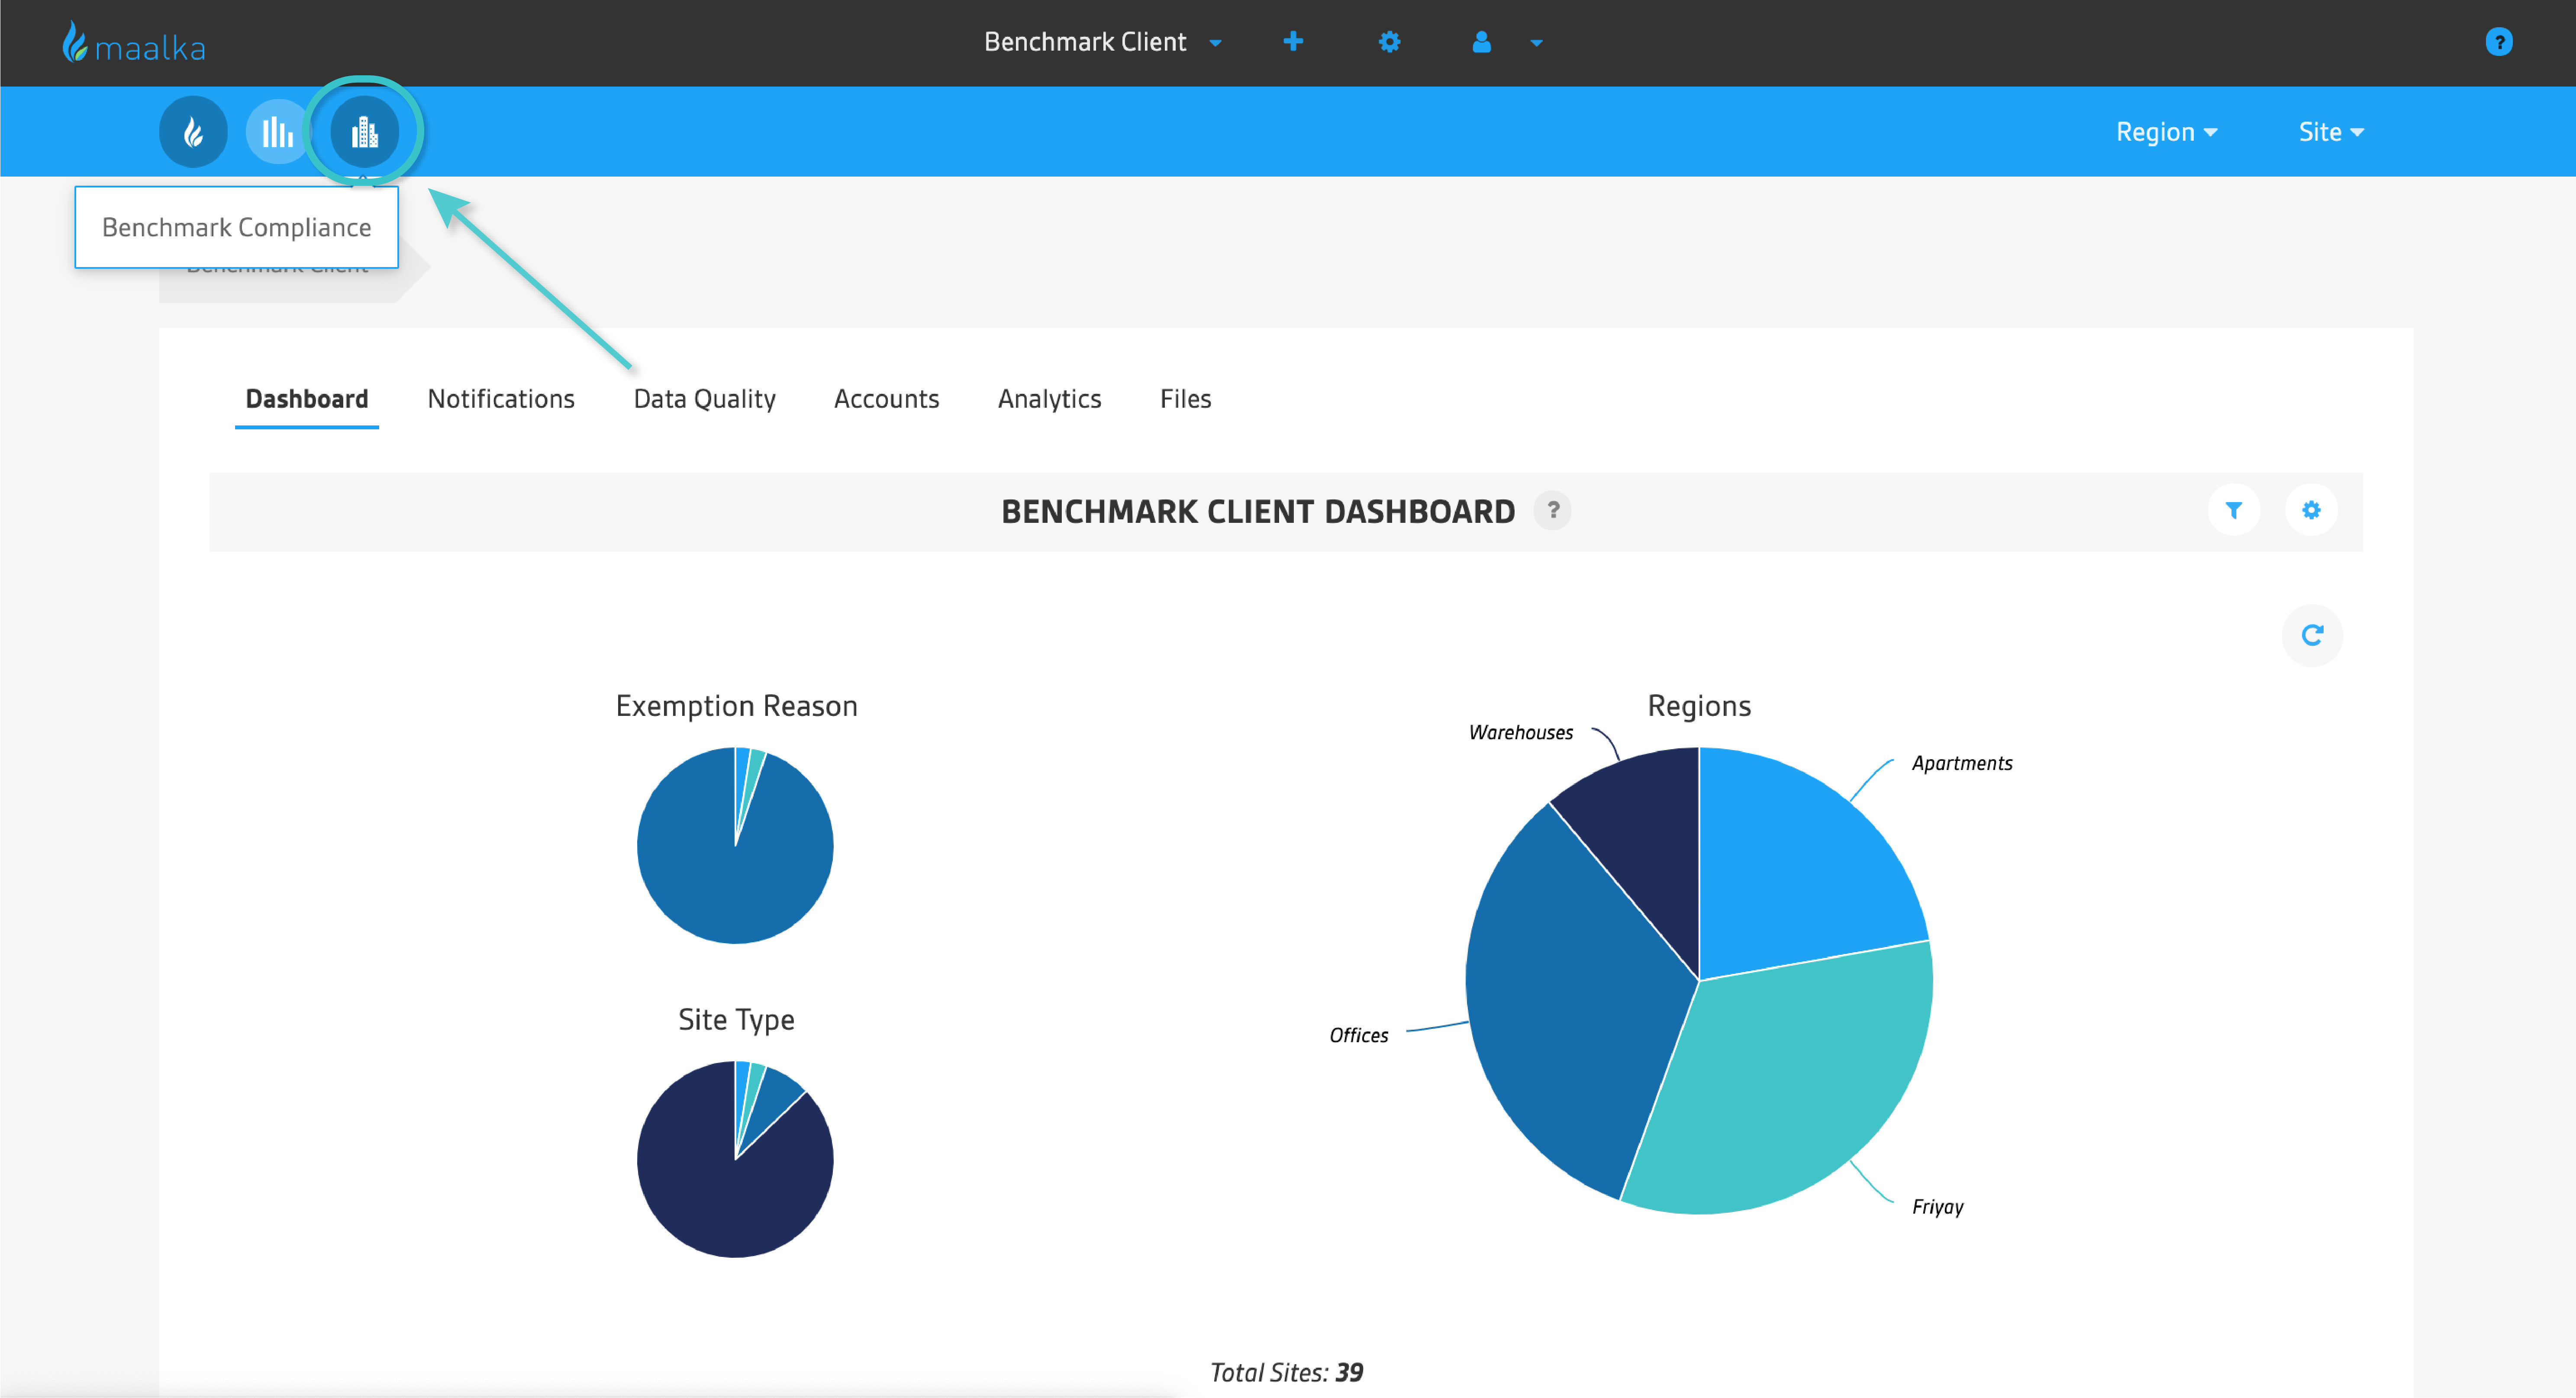Viewport: 2576px width, 1398px height.
Task: Click the Site Type pie chart
Action: click(x=735, y=1160)
